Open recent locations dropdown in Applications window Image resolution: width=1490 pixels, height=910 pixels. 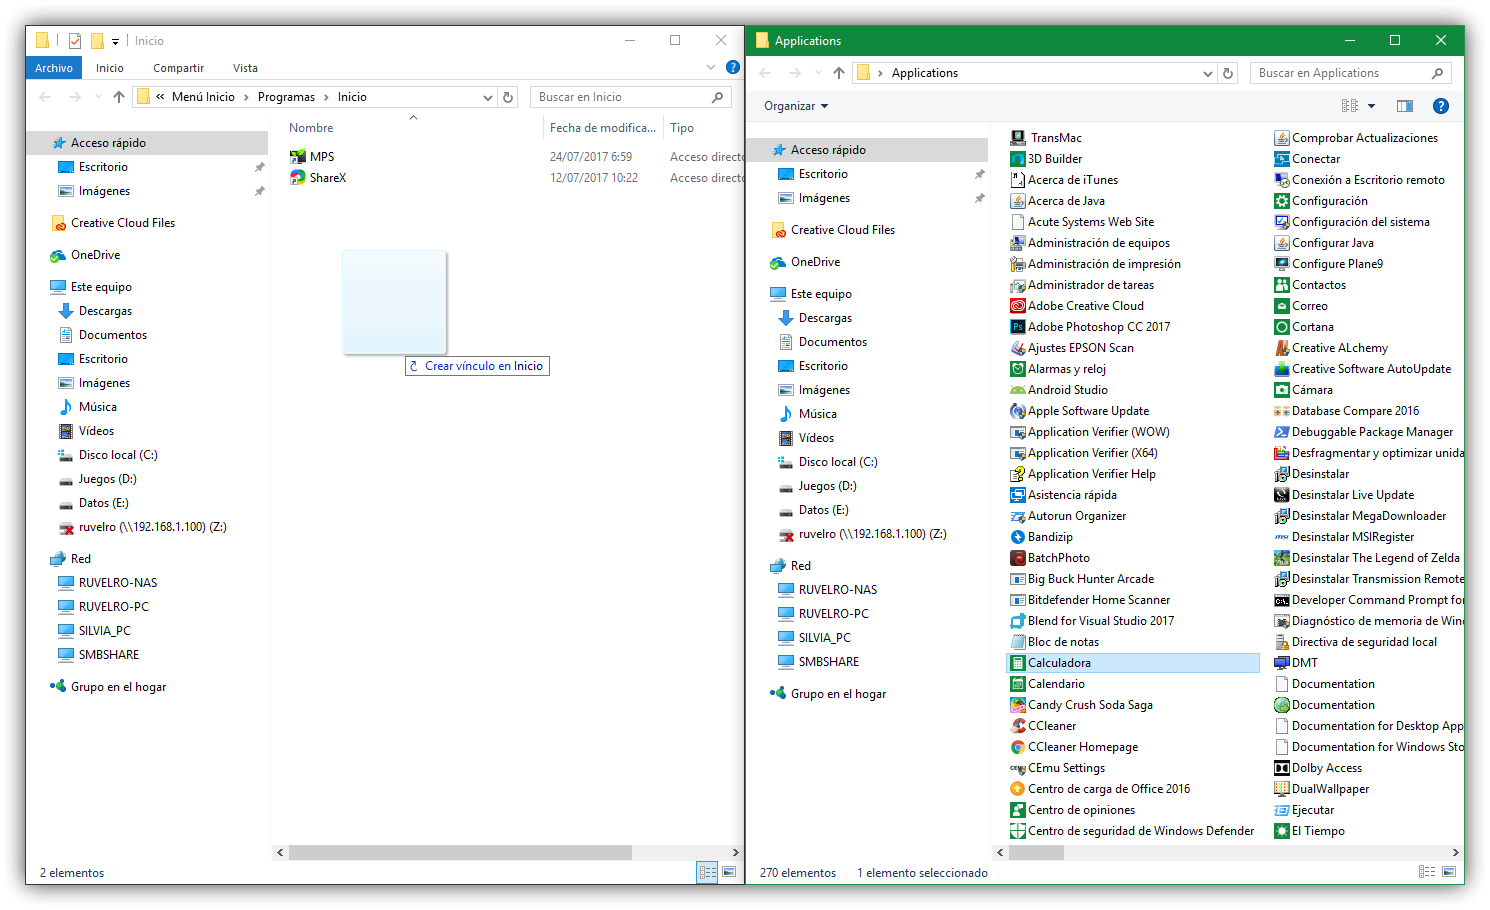point(818,73)
